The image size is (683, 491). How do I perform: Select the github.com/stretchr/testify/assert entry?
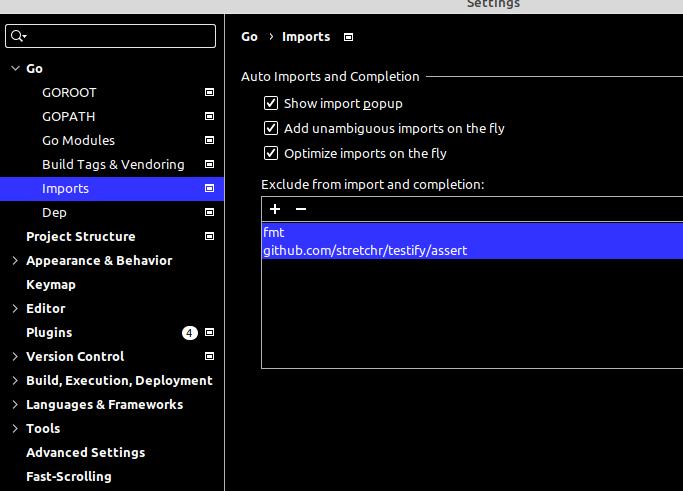[473, 250]
